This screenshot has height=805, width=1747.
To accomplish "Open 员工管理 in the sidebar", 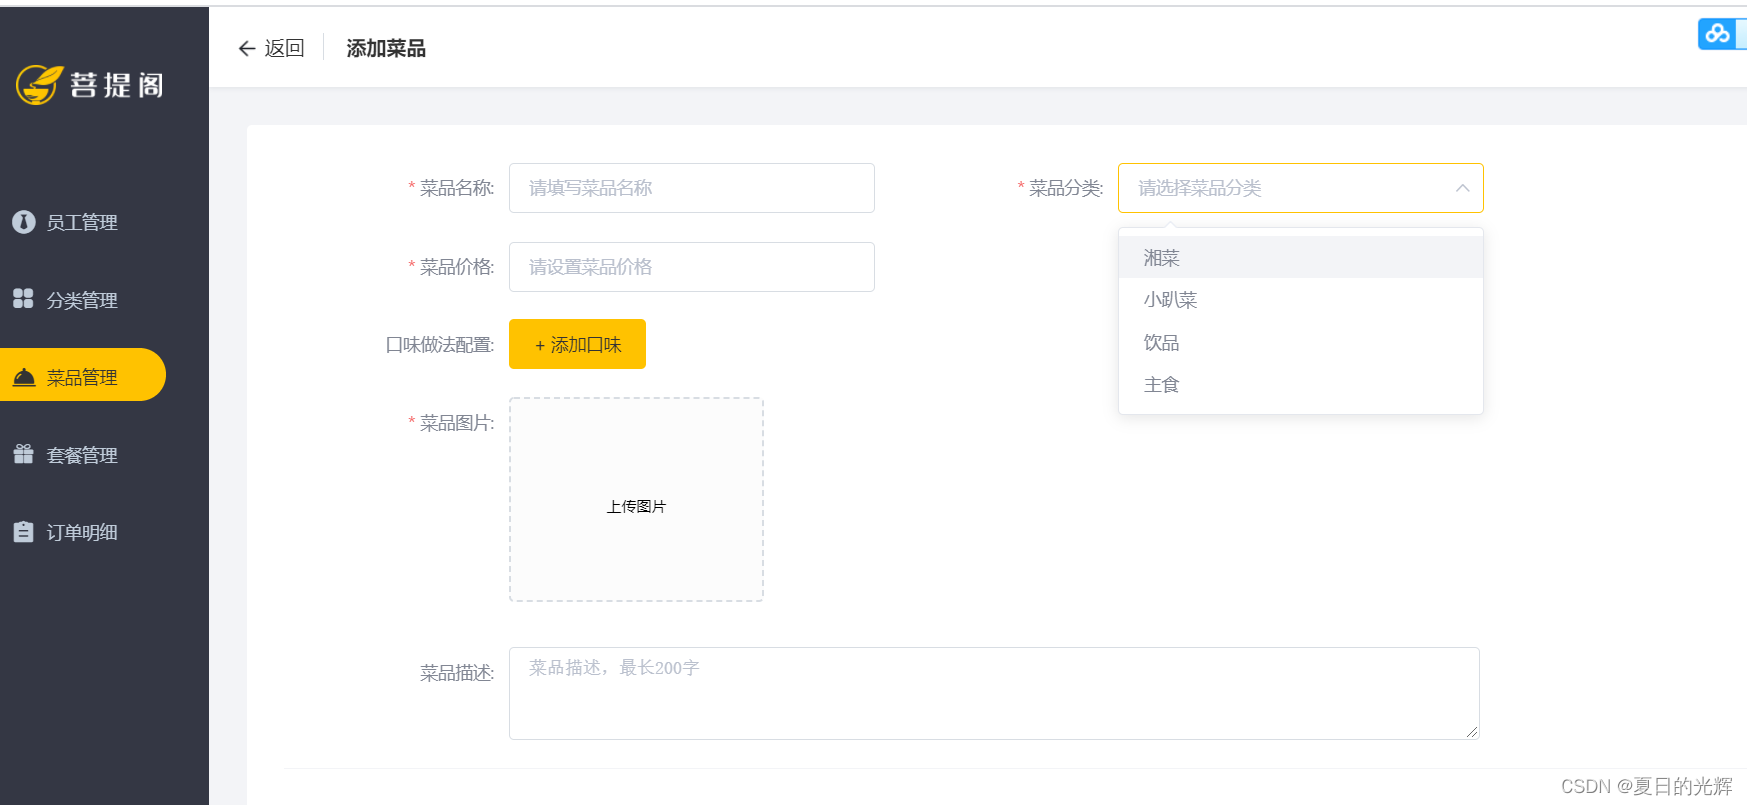I will coord(83,222).
